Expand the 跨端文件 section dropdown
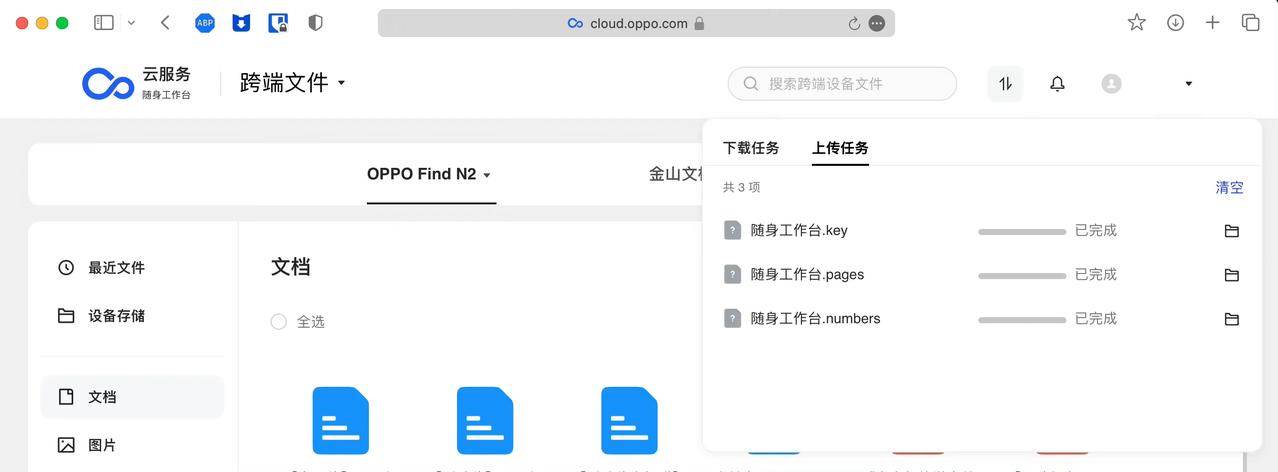Screen dimensions: 1278x472 coord(293,83)
